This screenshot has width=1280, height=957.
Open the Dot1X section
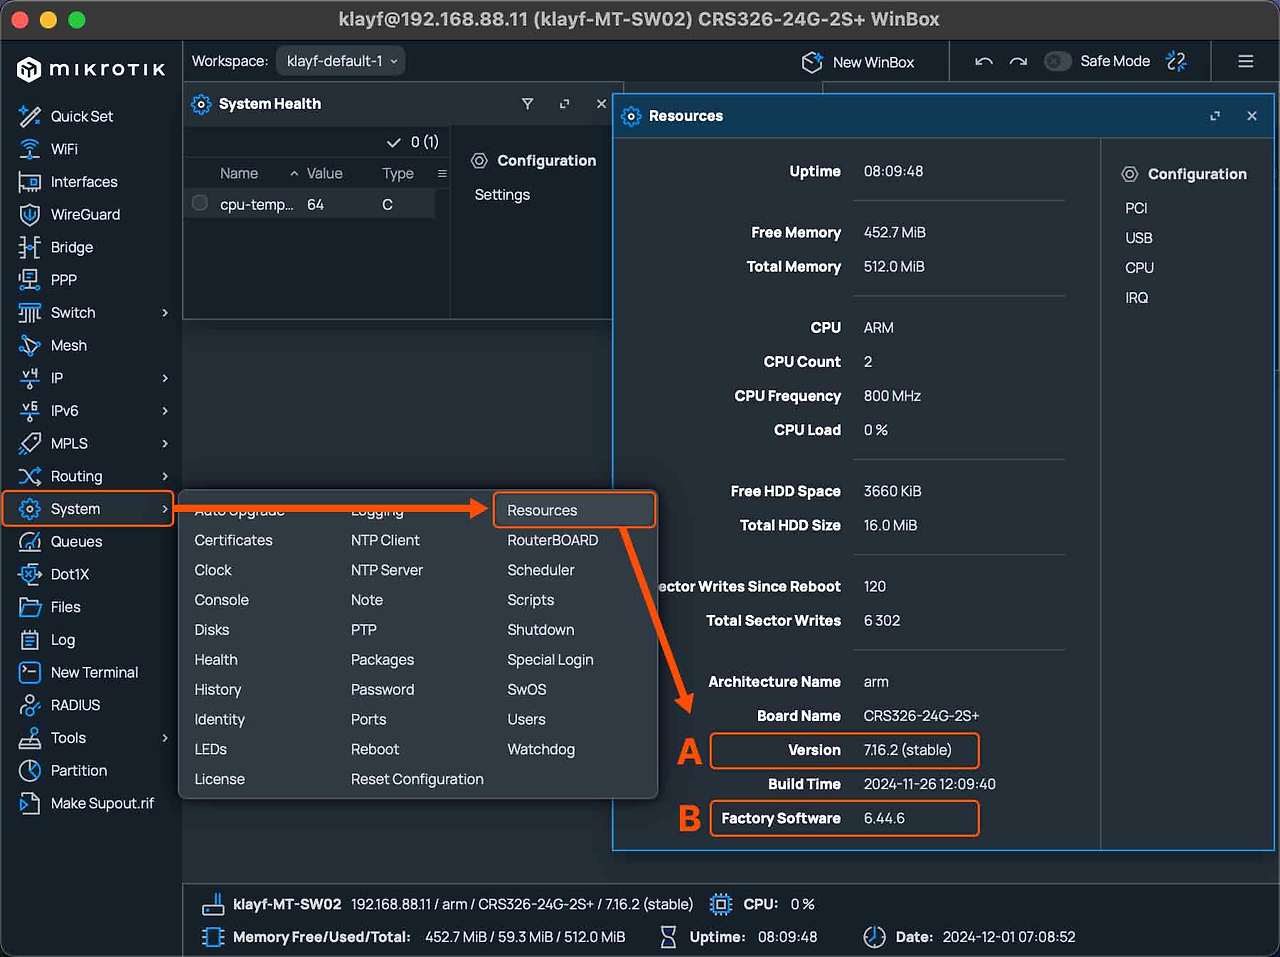(x=70, y=574)
